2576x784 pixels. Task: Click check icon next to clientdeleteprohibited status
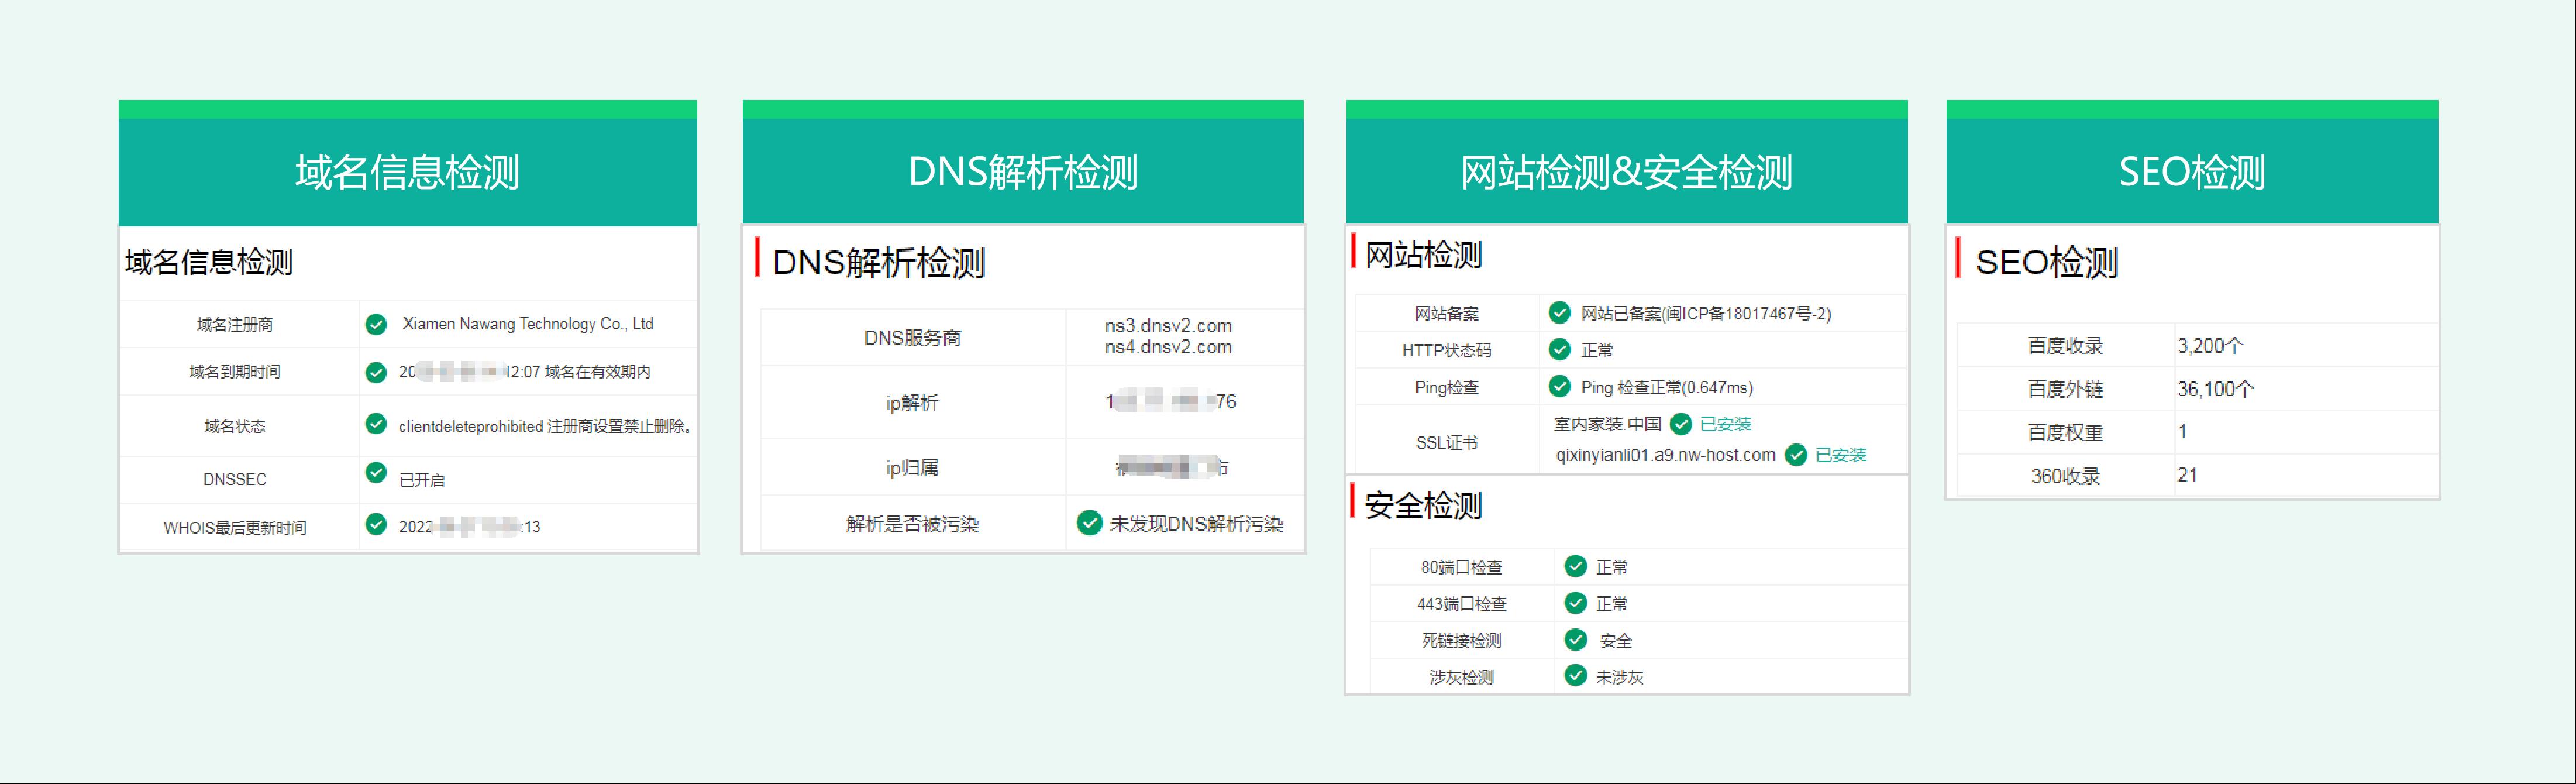(x=376, y=424)
